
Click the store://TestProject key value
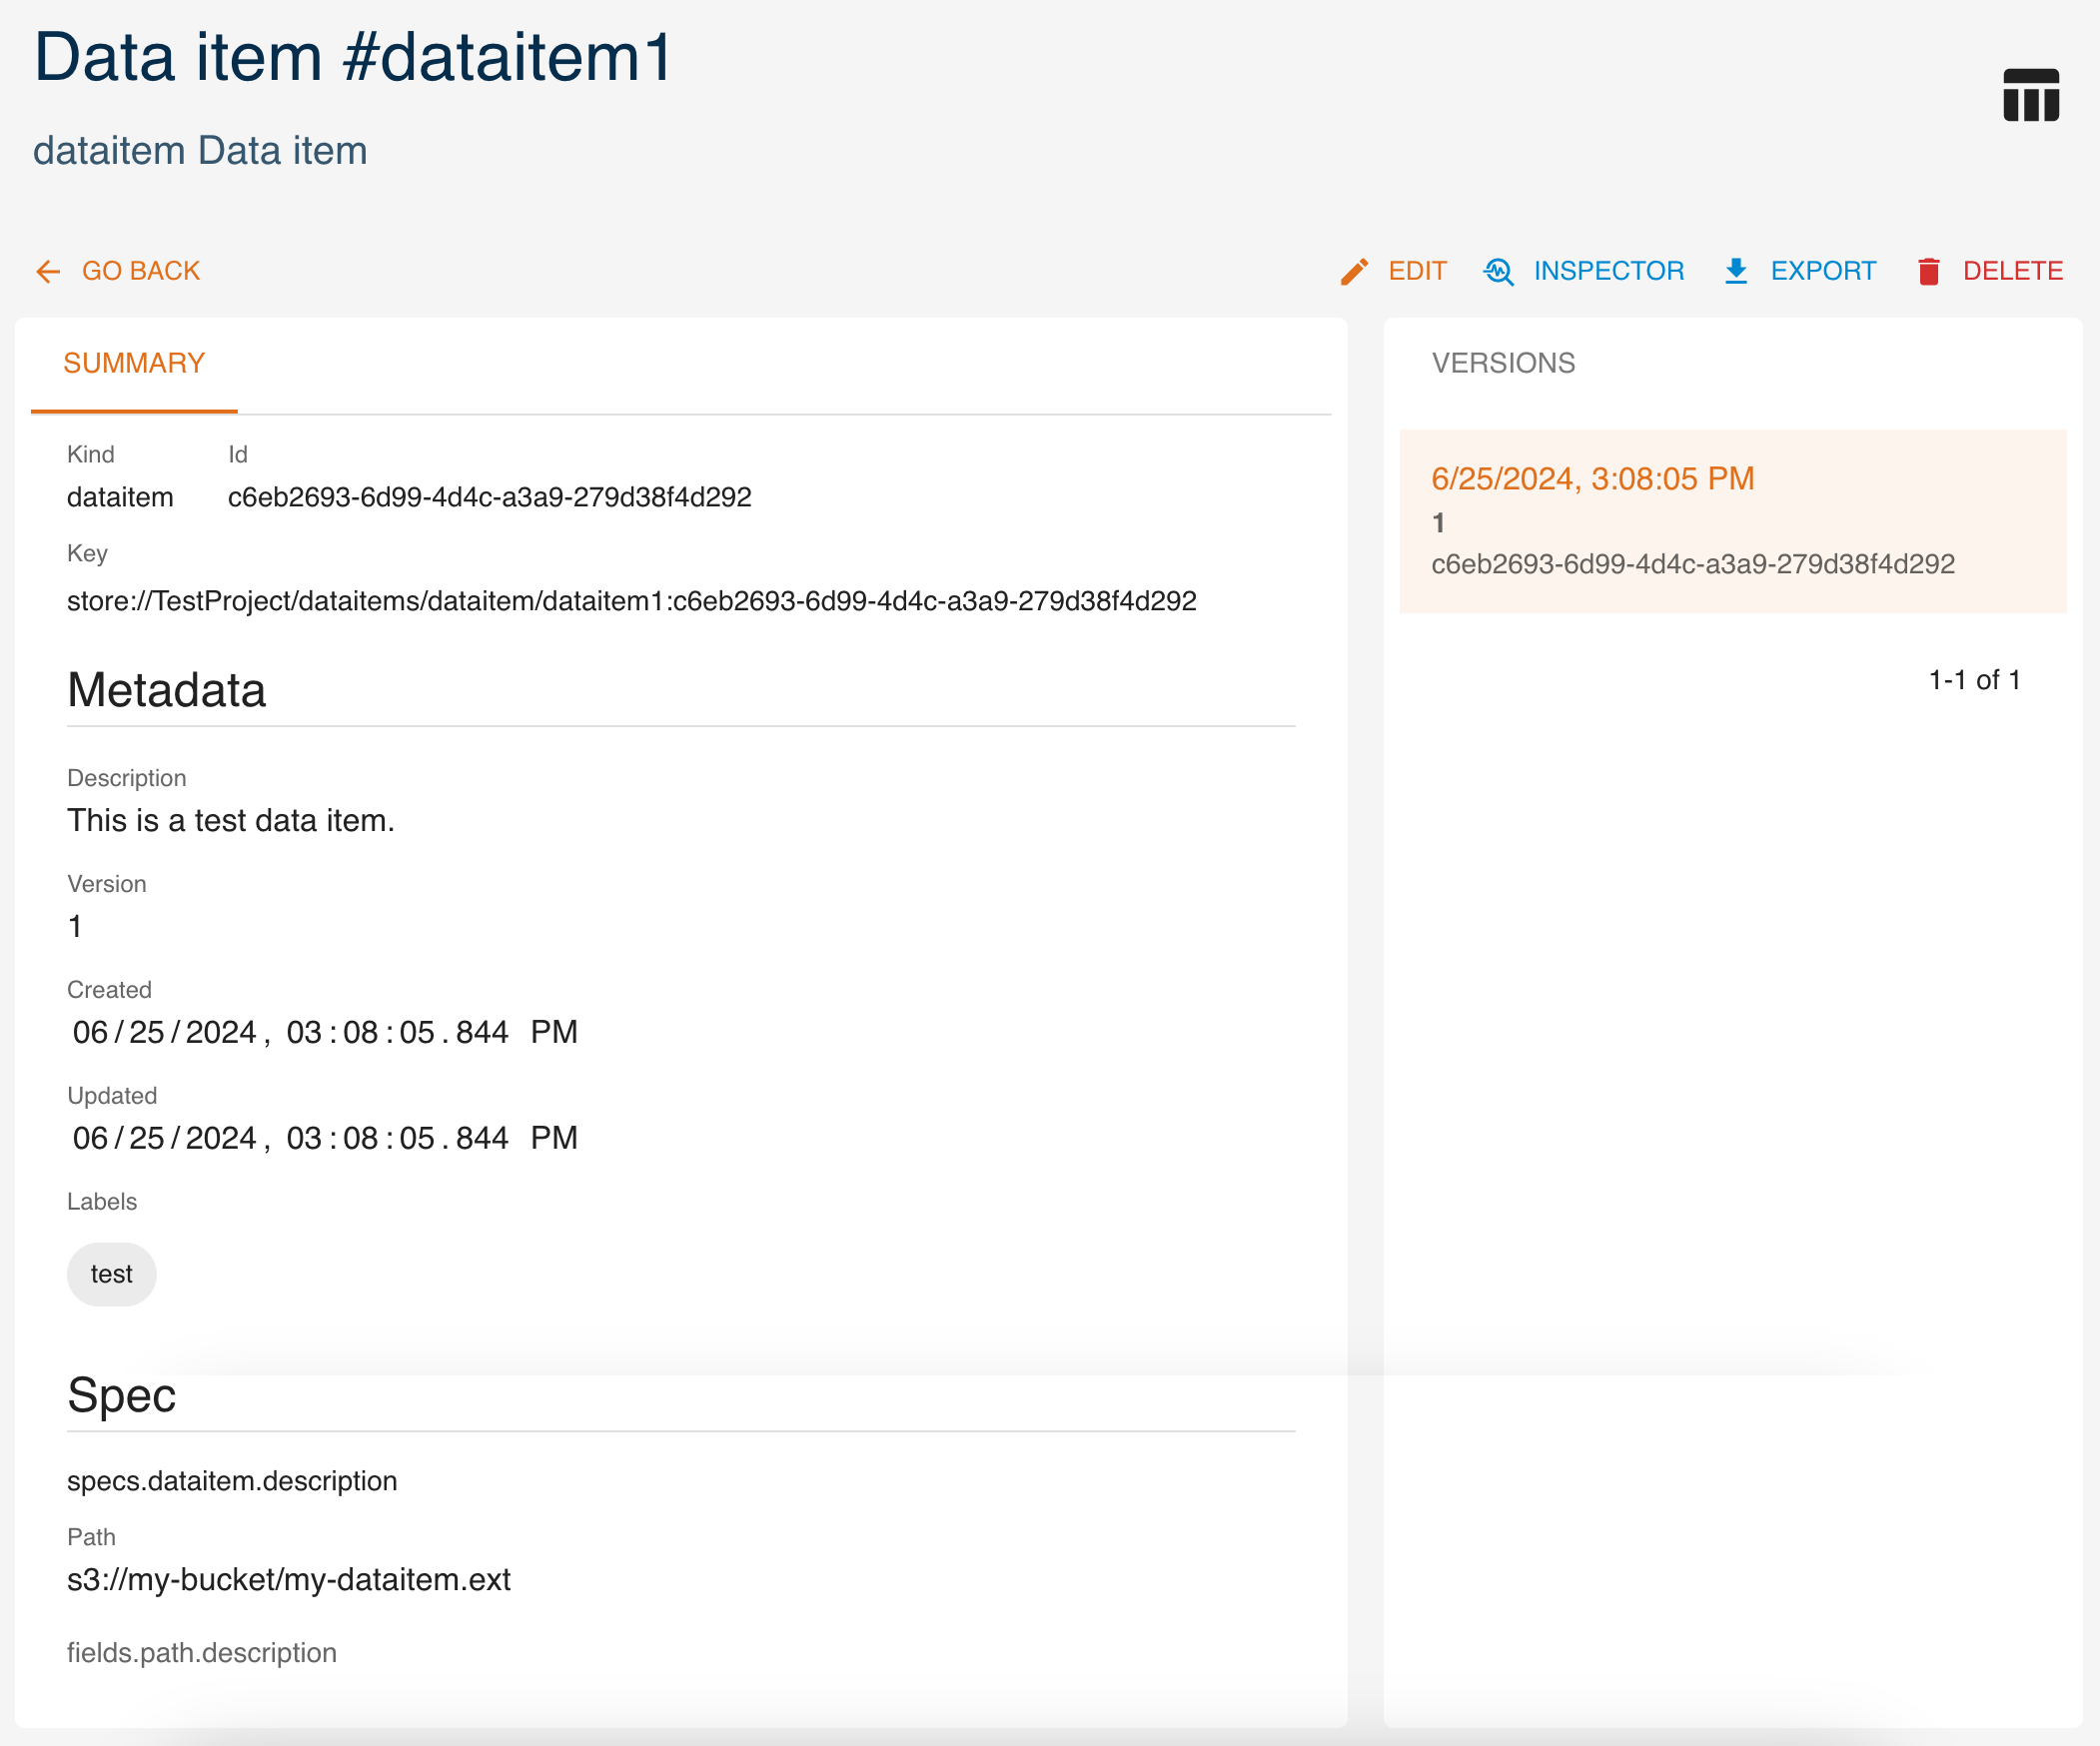click(632, 601)
